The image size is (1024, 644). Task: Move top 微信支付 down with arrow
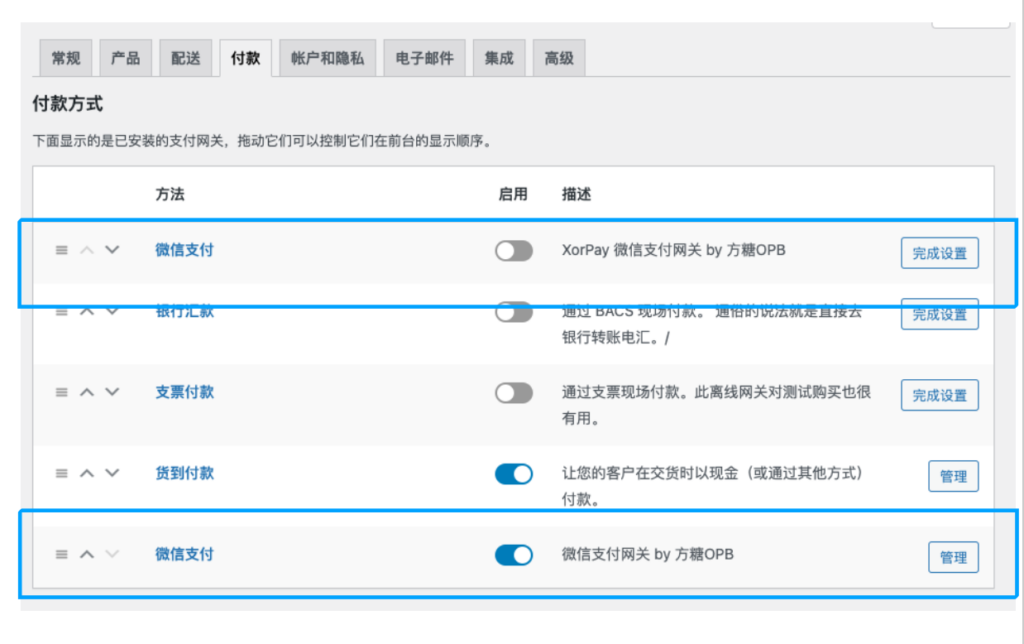point(111,250)
